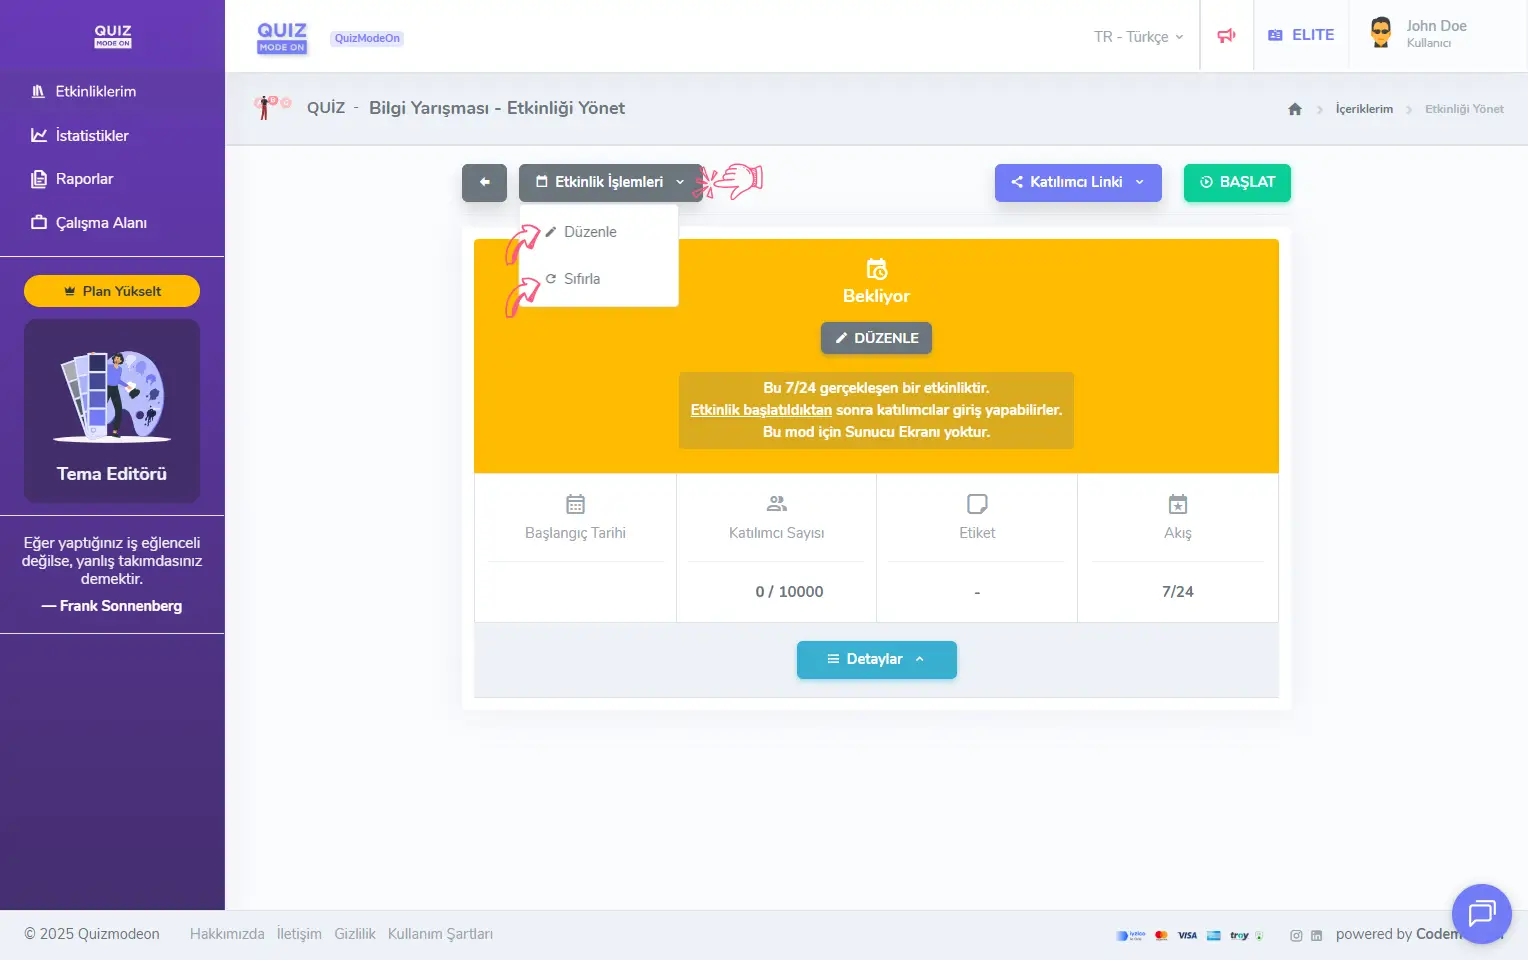This screenshot has height=960, width=1528.
Task: Select Düzenle from the dropdown menu
Action: point(590,232)
